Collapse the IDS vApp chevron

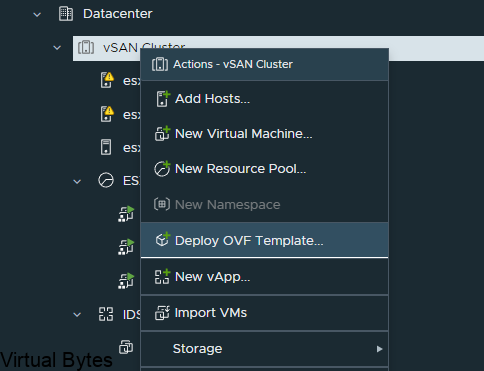[77, 315]
